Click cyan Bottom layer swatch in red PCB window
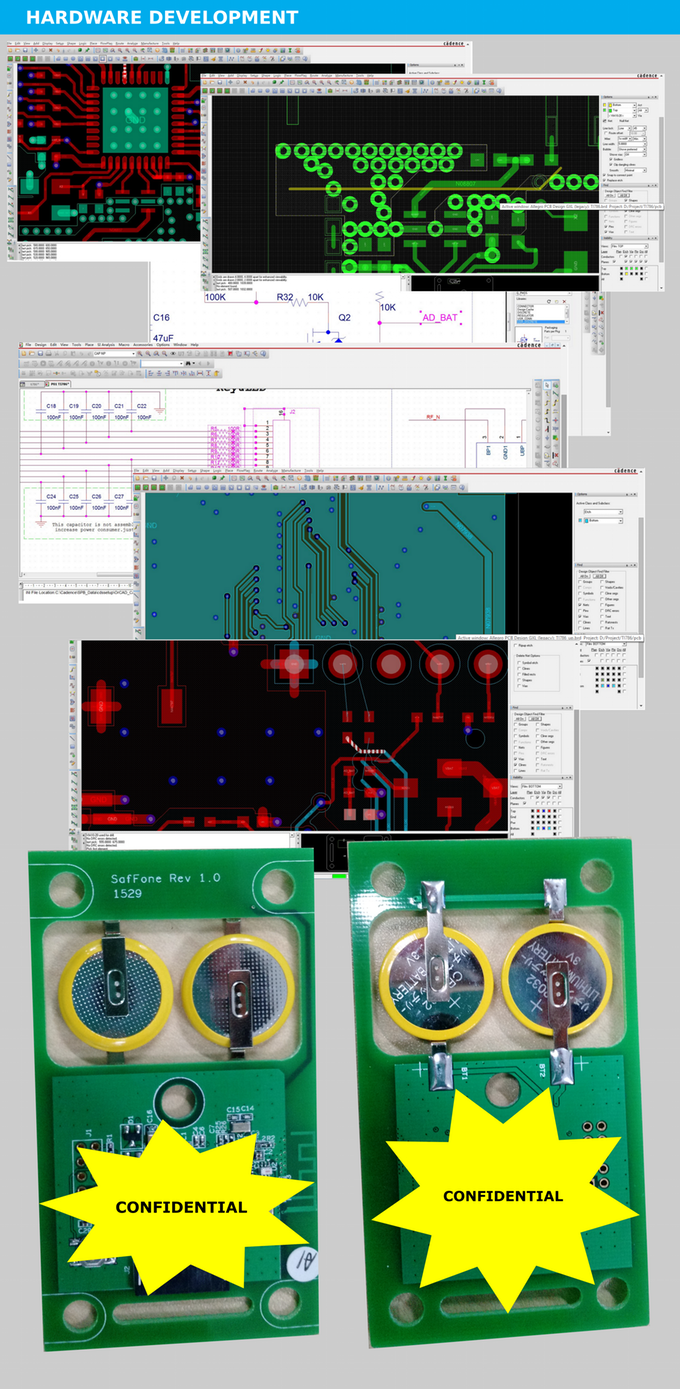Image resolution: width=680 pixels, height=1389 pixels. (538, 828)
